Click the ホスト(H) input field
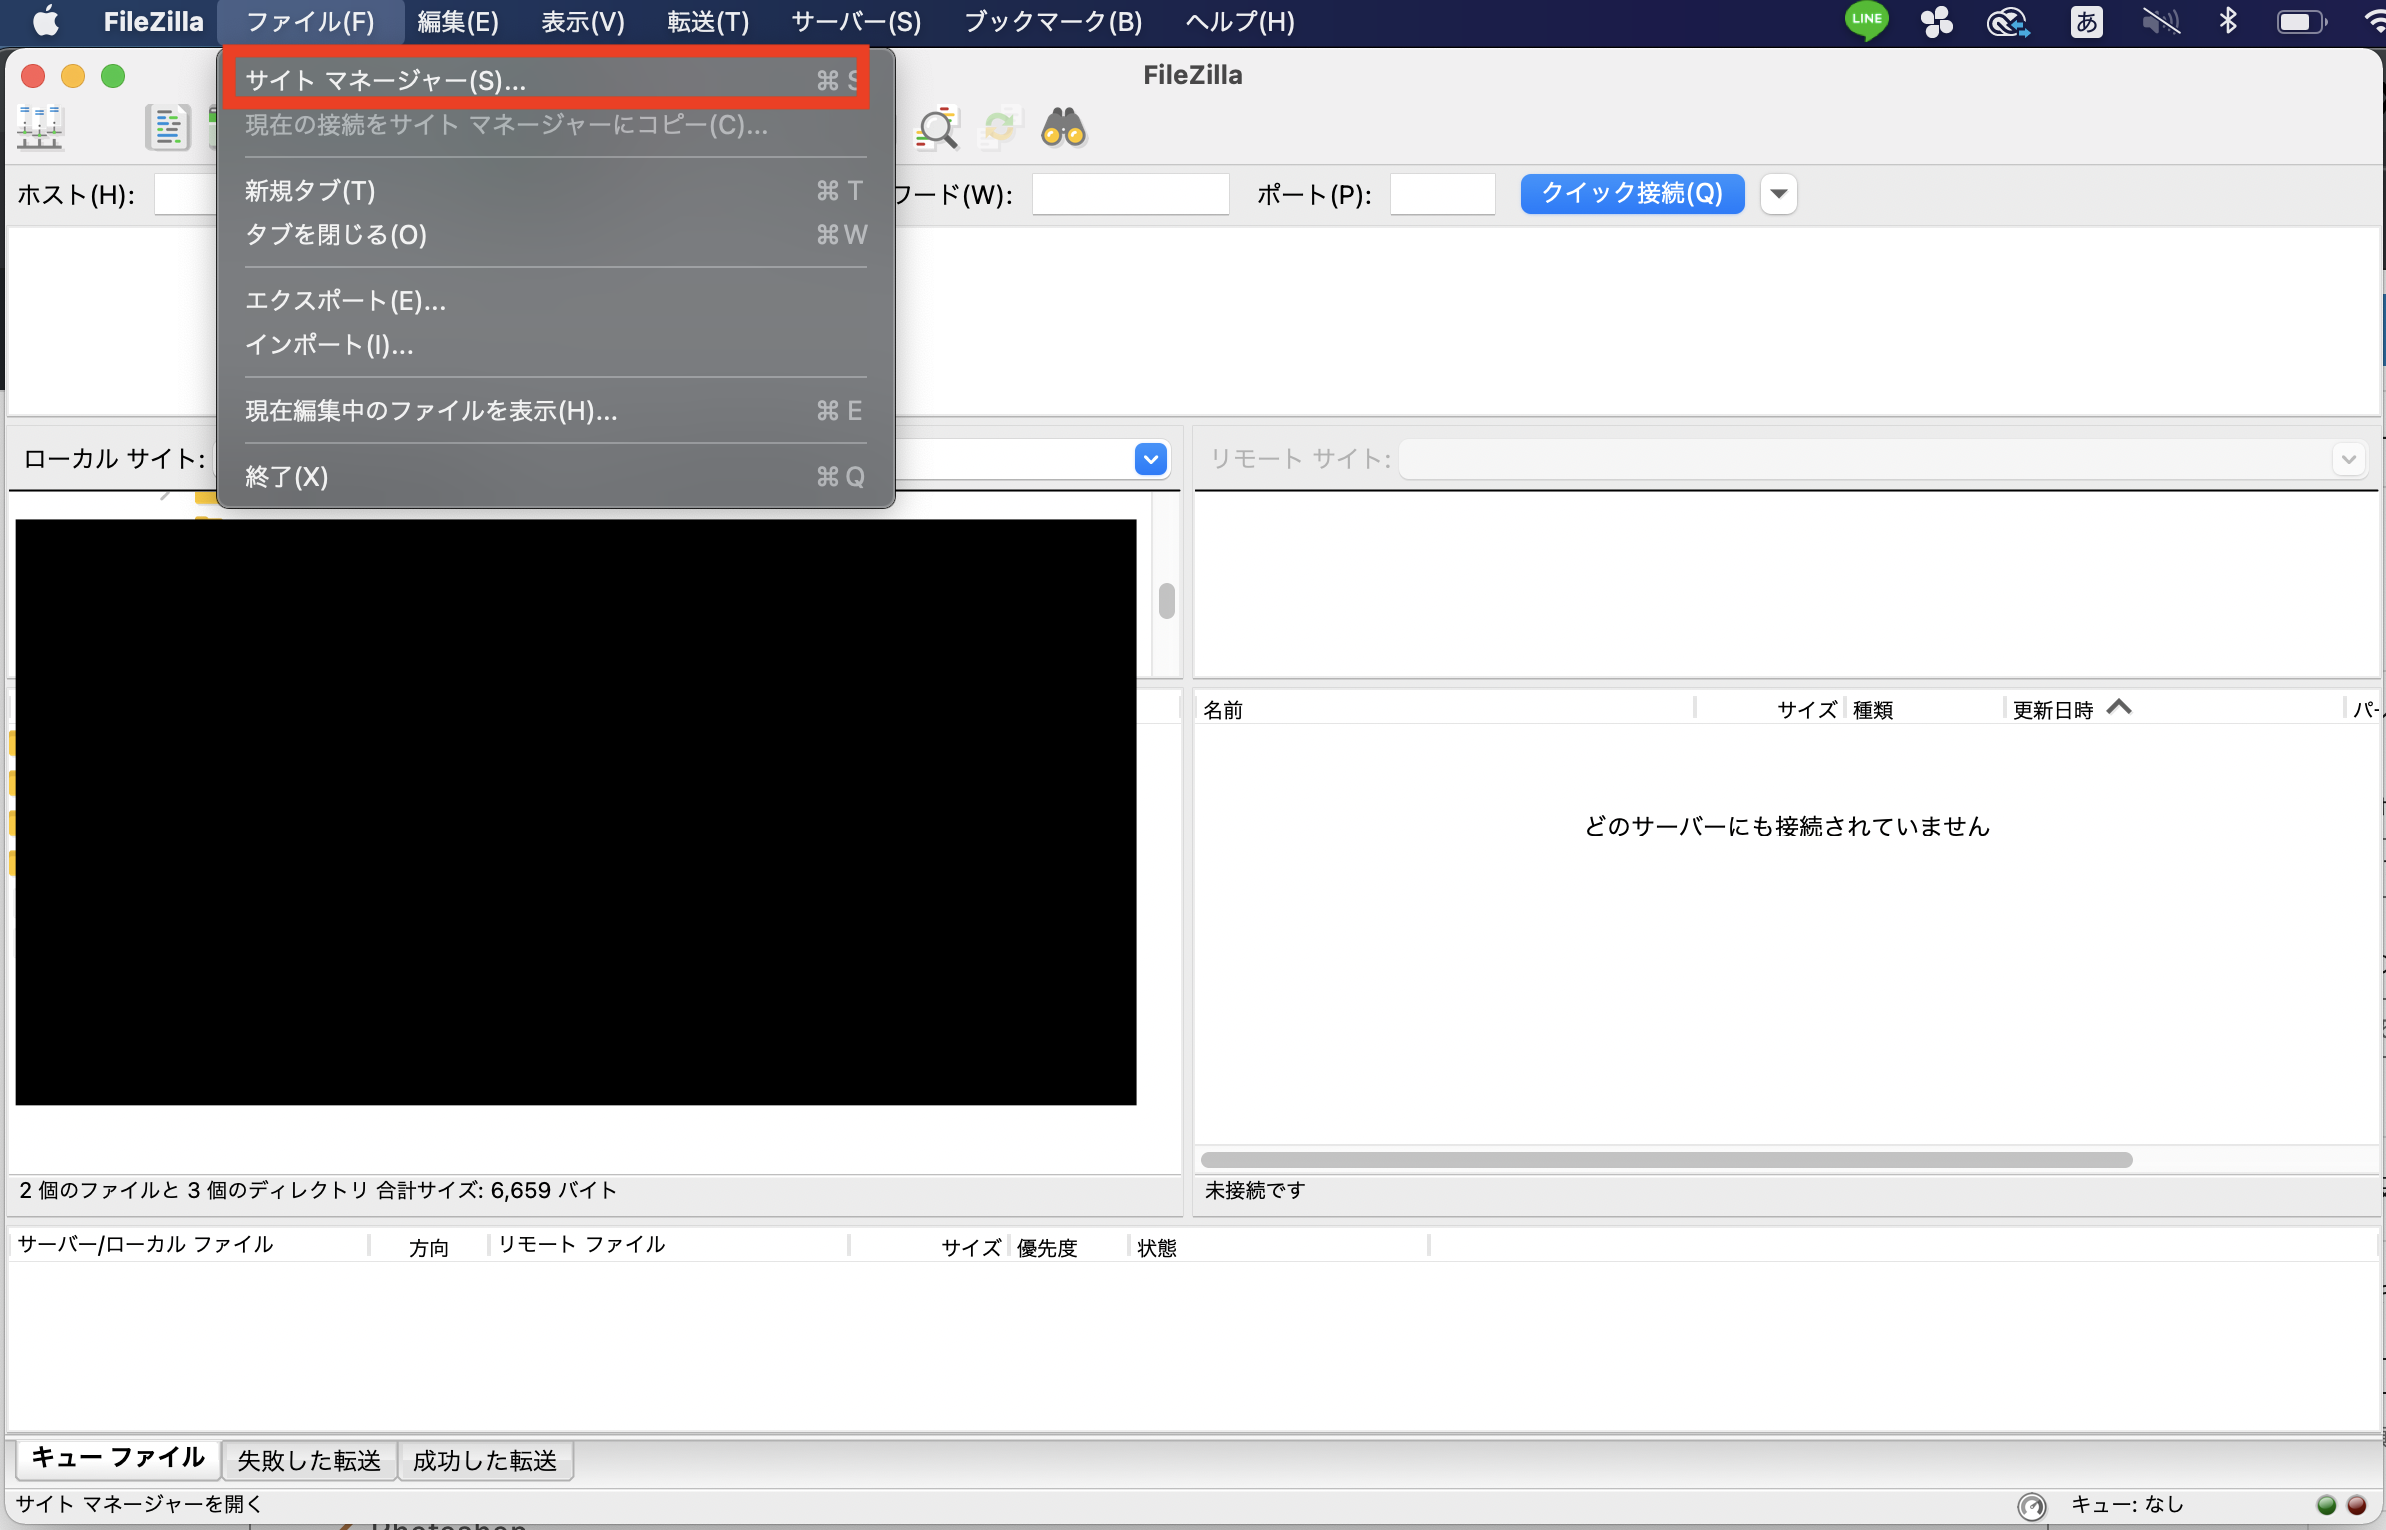Image resolution: width=2386 pixels, height=1530 pixels. pos(186,193)
